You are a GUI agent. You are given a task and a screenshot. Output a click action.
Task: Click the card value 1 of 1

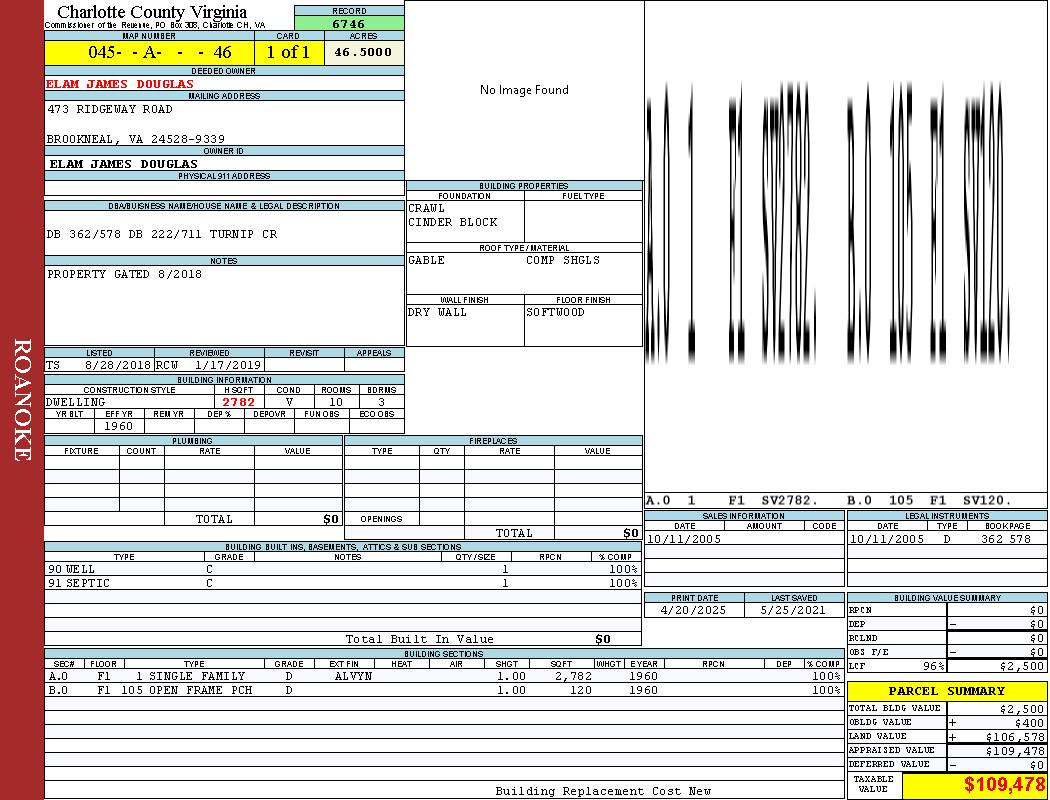tap(289, 52)
